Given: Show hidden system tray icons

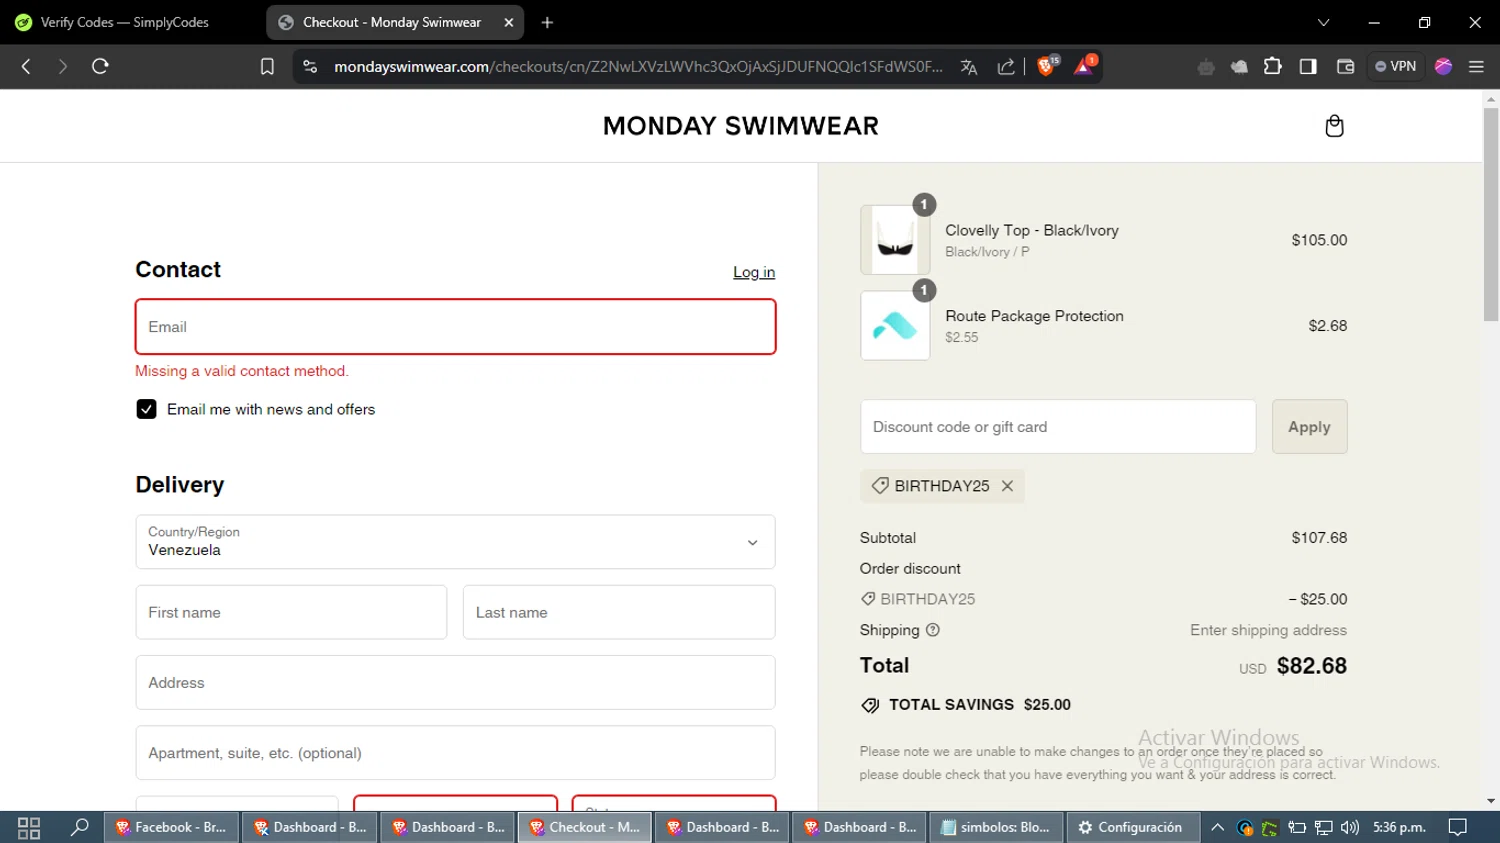Looking at the screenshot, I should point(1217,827).
